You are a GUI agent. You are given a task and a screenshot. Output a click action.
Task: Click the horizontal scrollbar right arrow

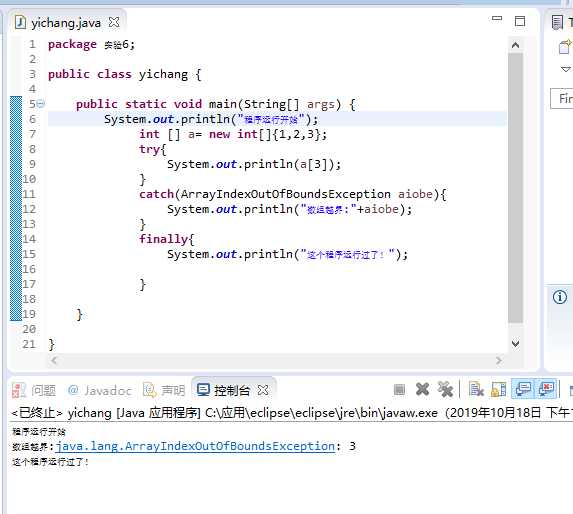click(x=499, y=361)
